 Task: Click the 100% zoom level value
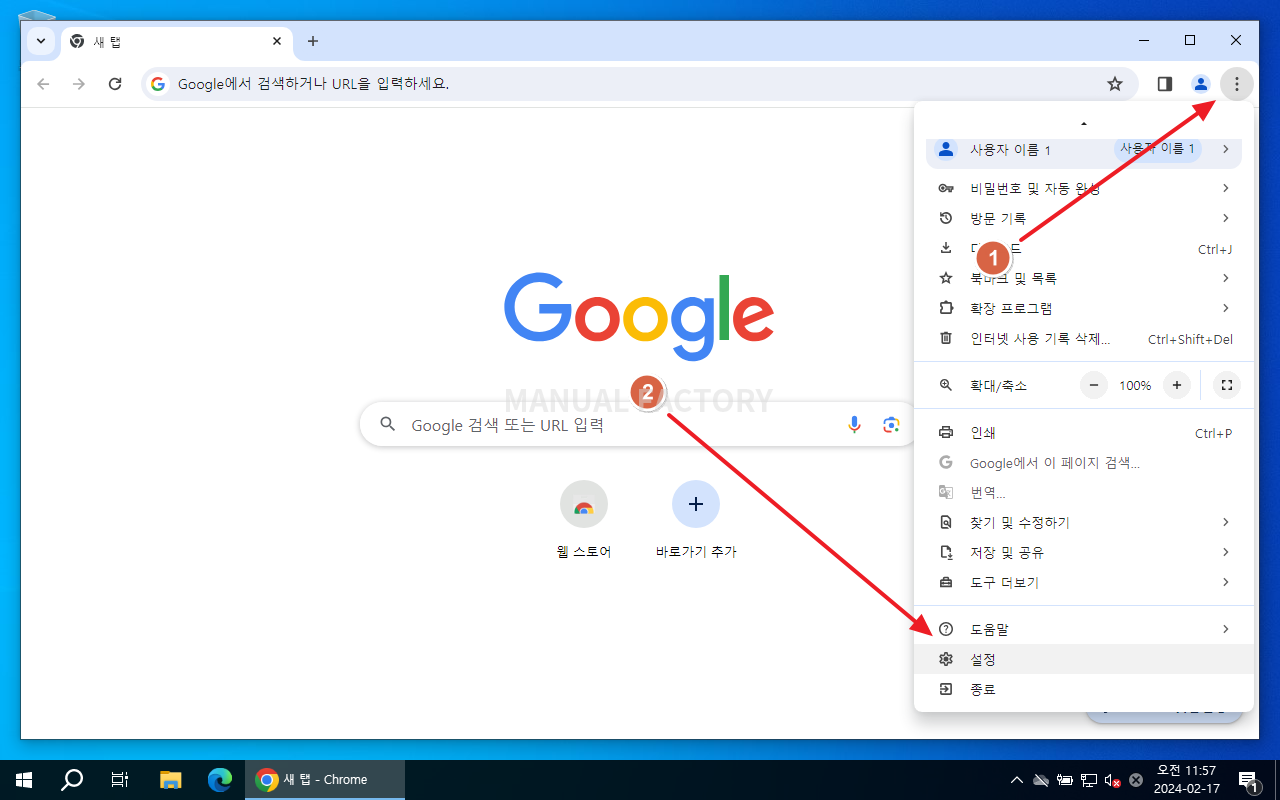[x=1135, y=385]
